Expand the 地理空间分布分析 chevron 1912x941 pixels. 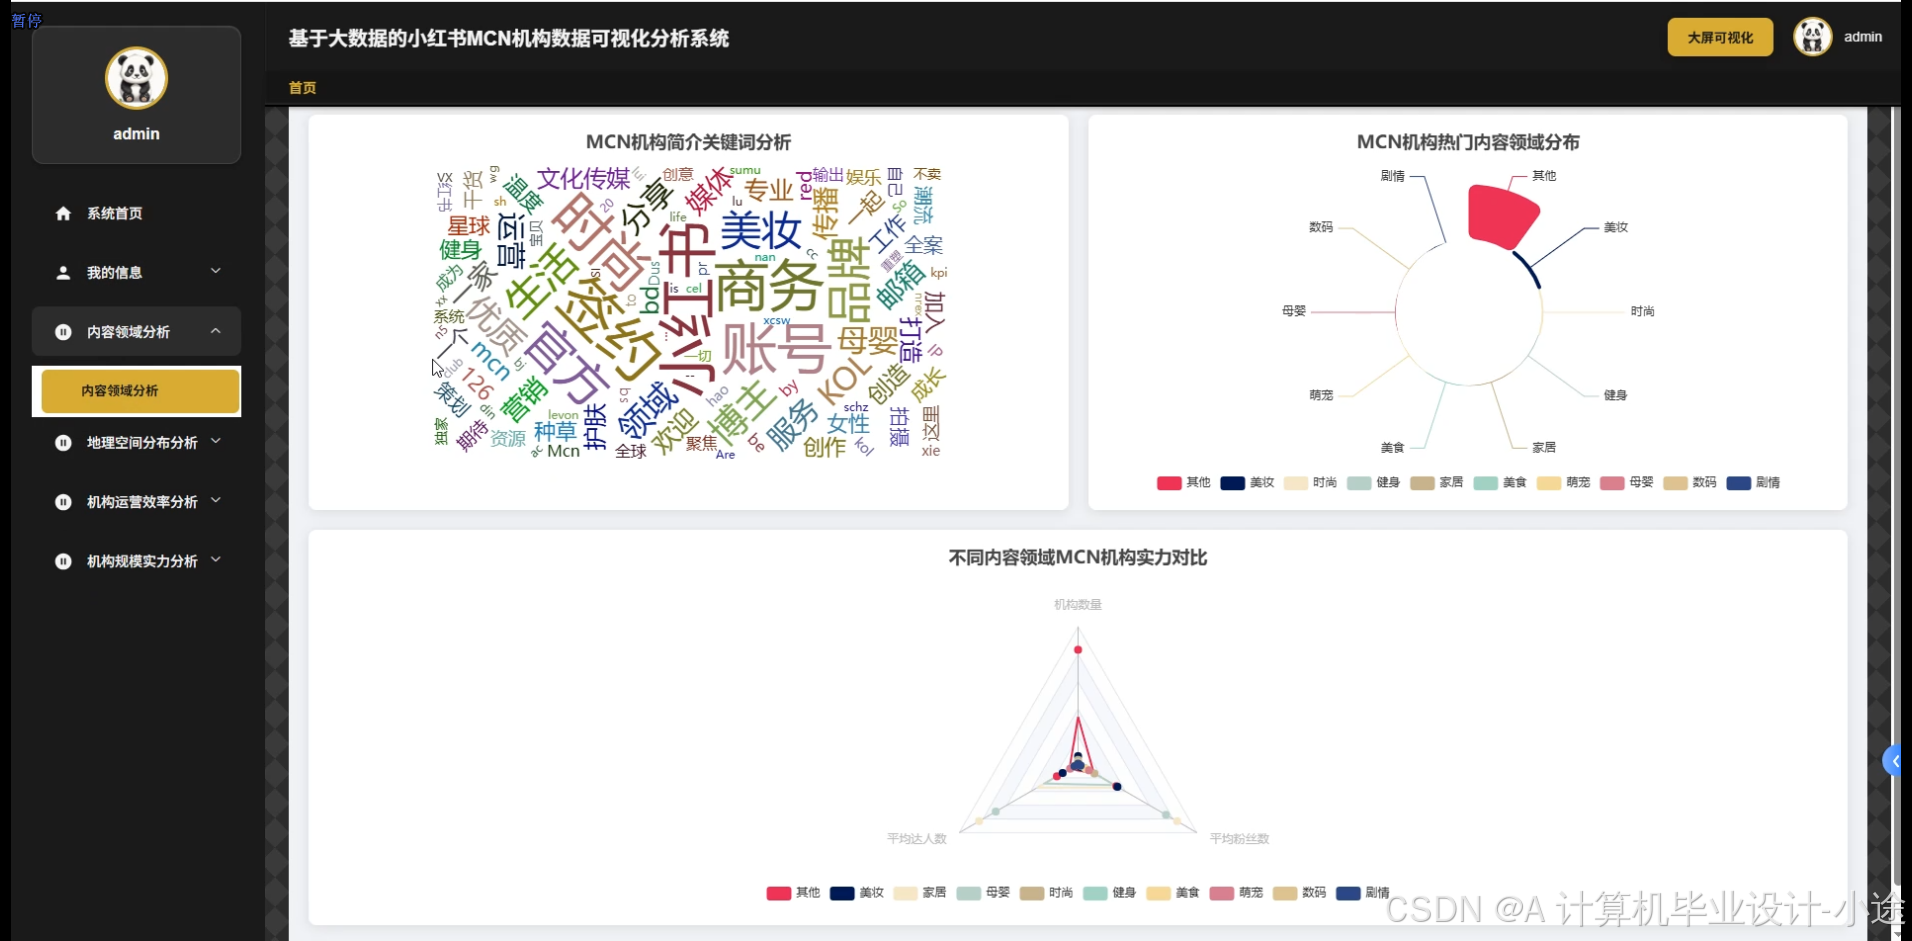215,441
